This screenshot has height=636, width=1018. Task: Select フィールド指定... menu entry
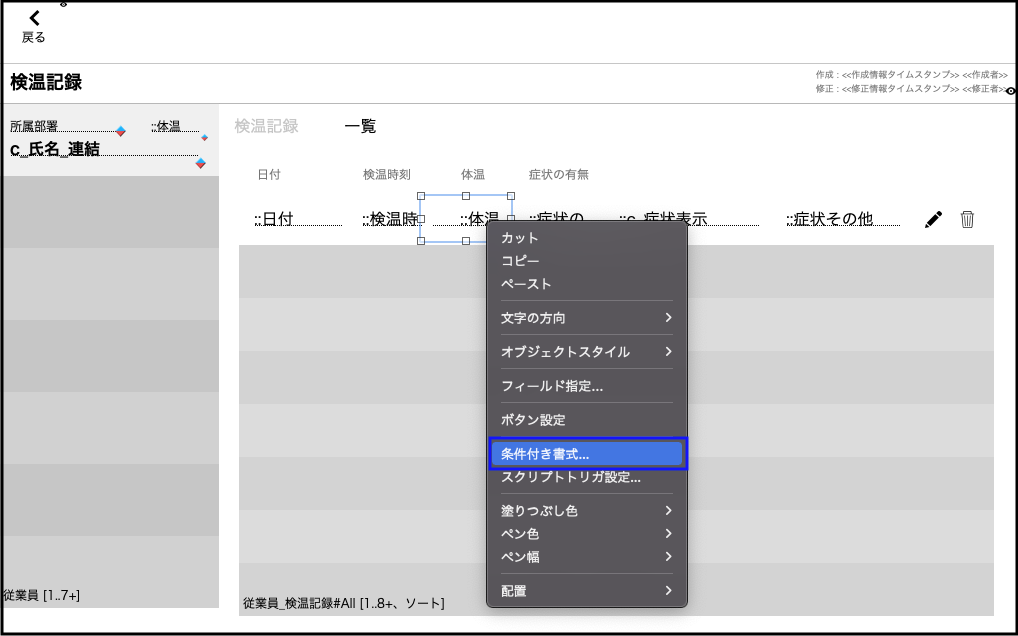pos(552,386)
